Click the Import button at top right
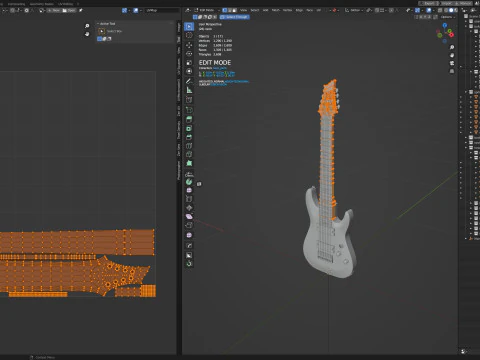This screenshot has width=480, height=360. pos(448,3)
